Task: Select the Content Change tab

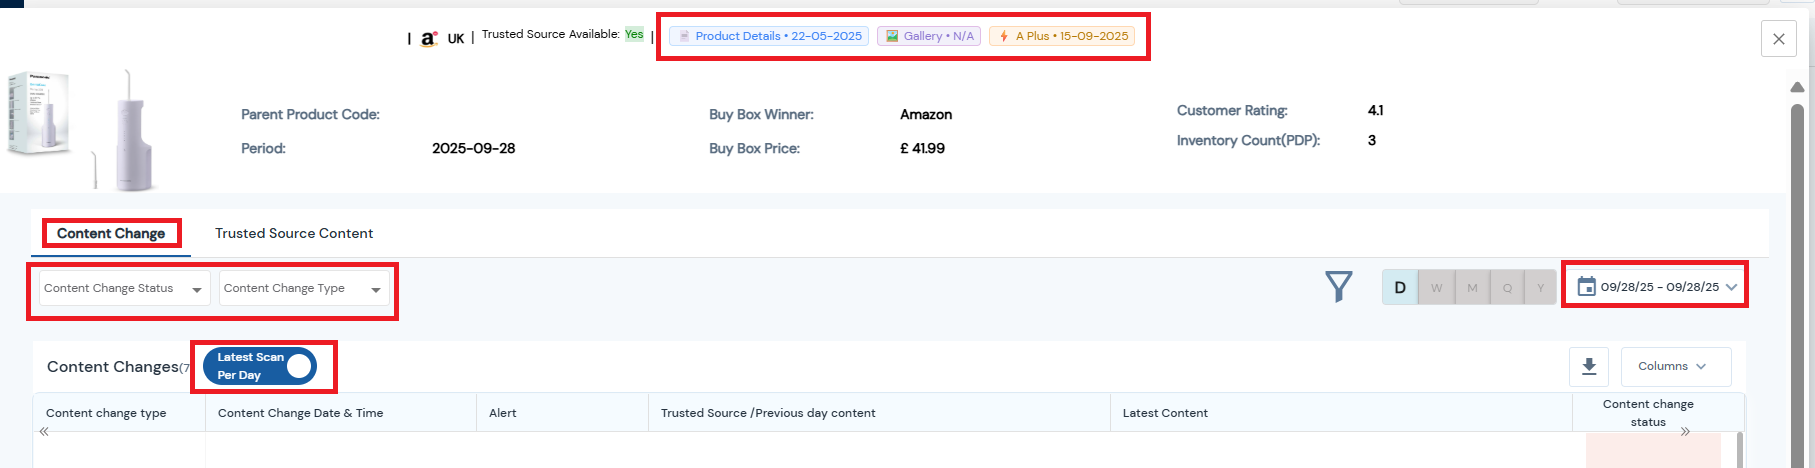Action: coord(111,233)
